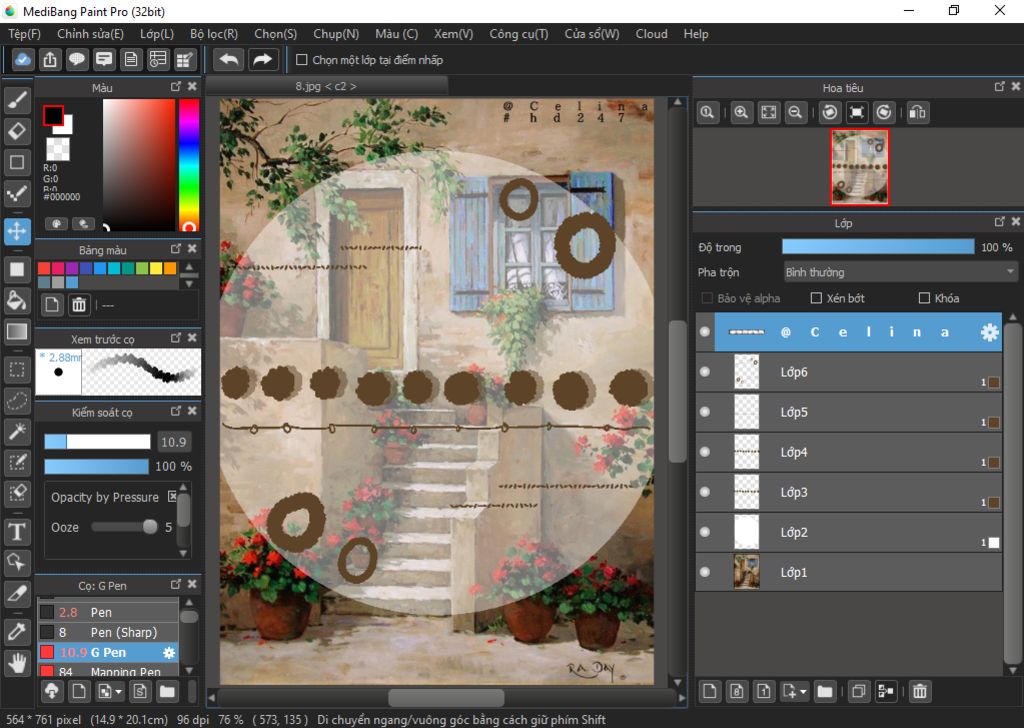Add new folder in layer panel bottom
Screen dimensions: 1024x728
(x=825, y=691)
